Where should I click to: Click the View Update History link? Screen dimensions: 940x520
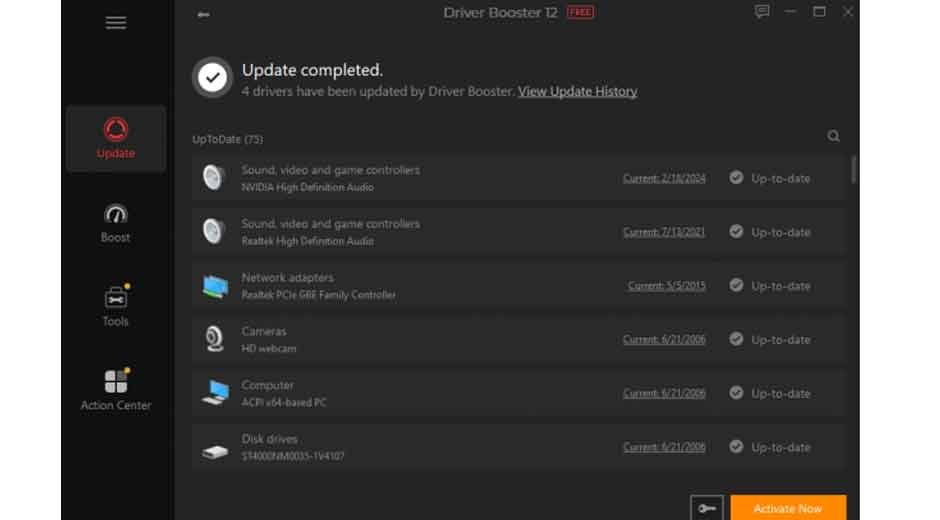point(577,92)
